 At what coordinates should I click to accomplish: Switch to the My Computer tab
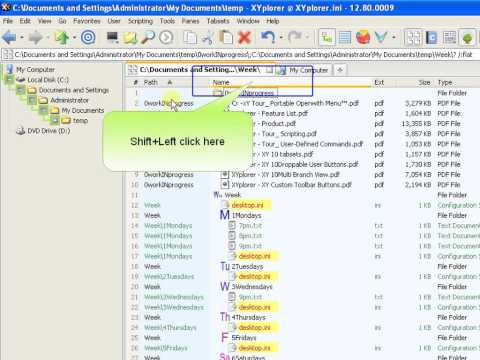(304, 70)
